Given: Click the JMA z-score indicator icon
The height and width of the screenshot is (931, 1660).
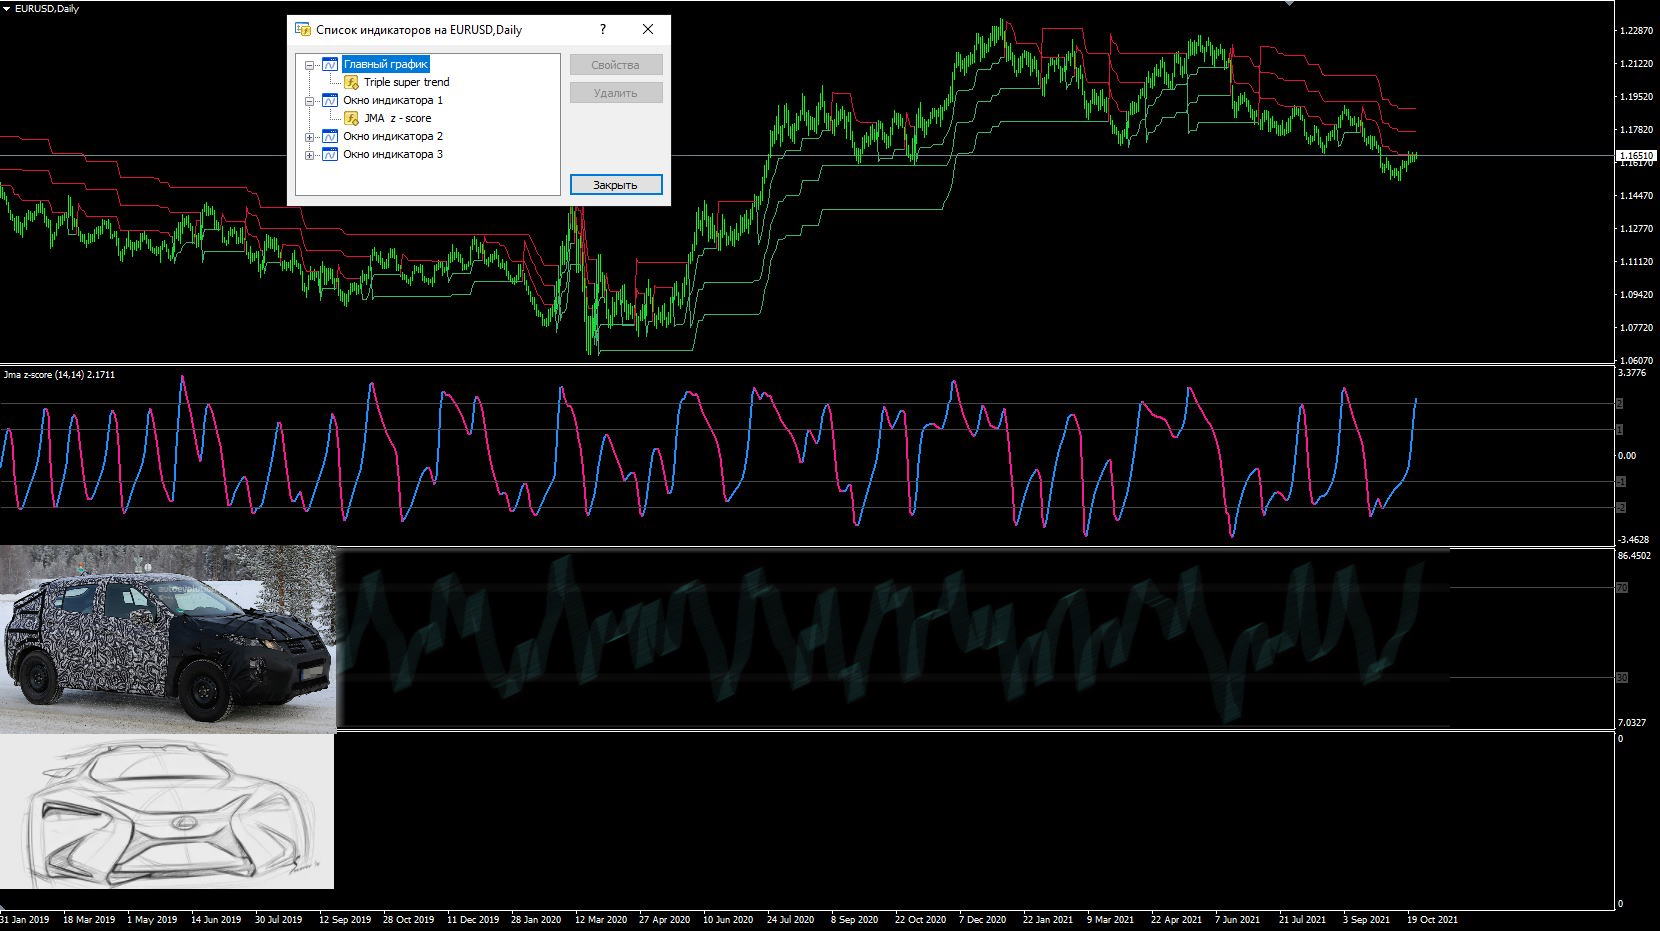Looking at the screenshot, I should pos(351,118).
